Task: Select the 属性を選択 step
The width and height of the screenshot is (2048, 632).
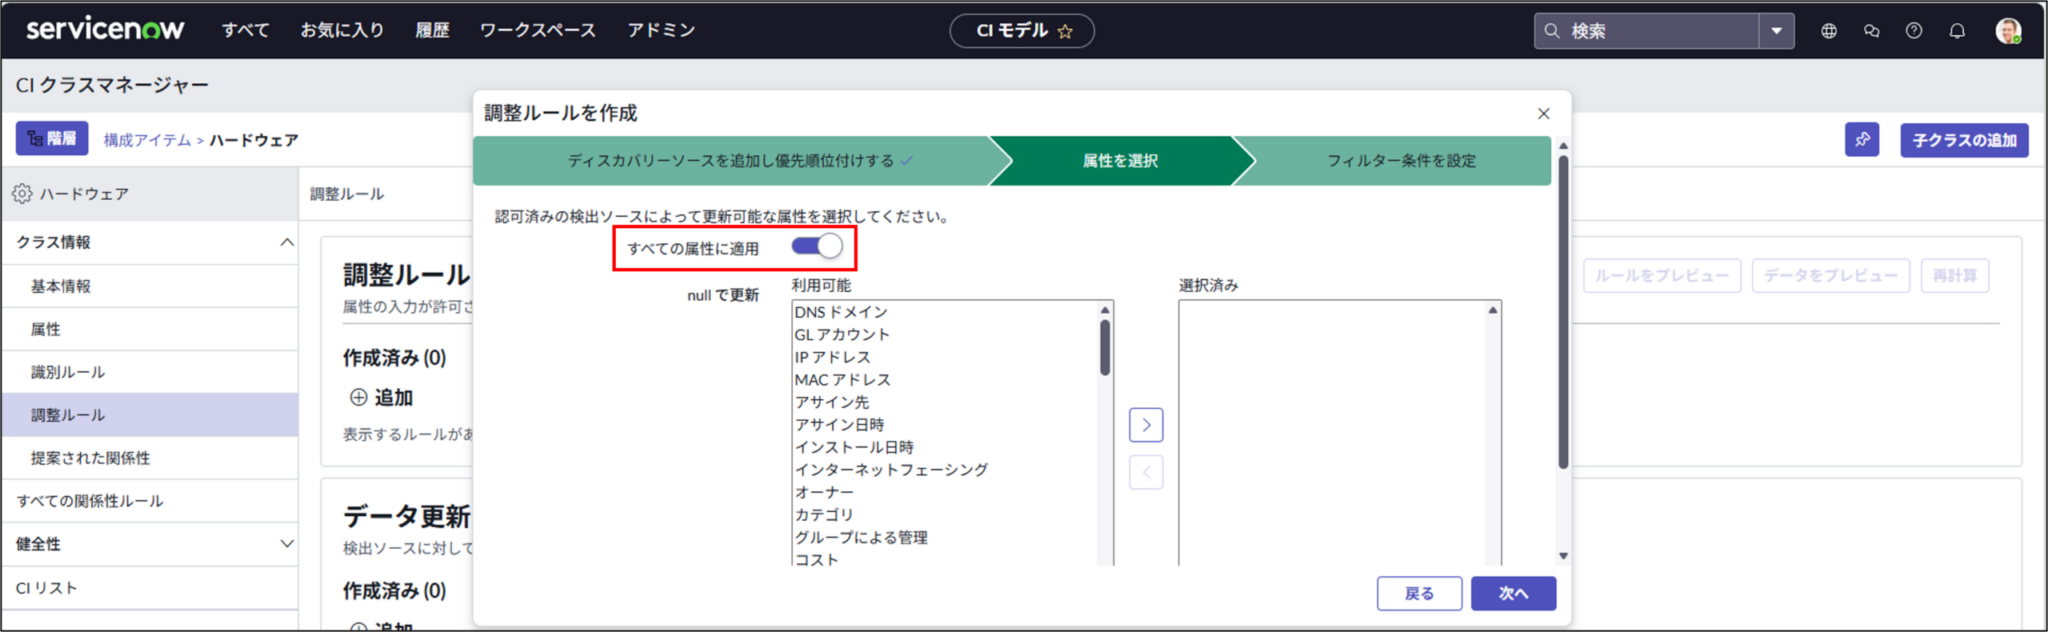Action: point(1120,161)
